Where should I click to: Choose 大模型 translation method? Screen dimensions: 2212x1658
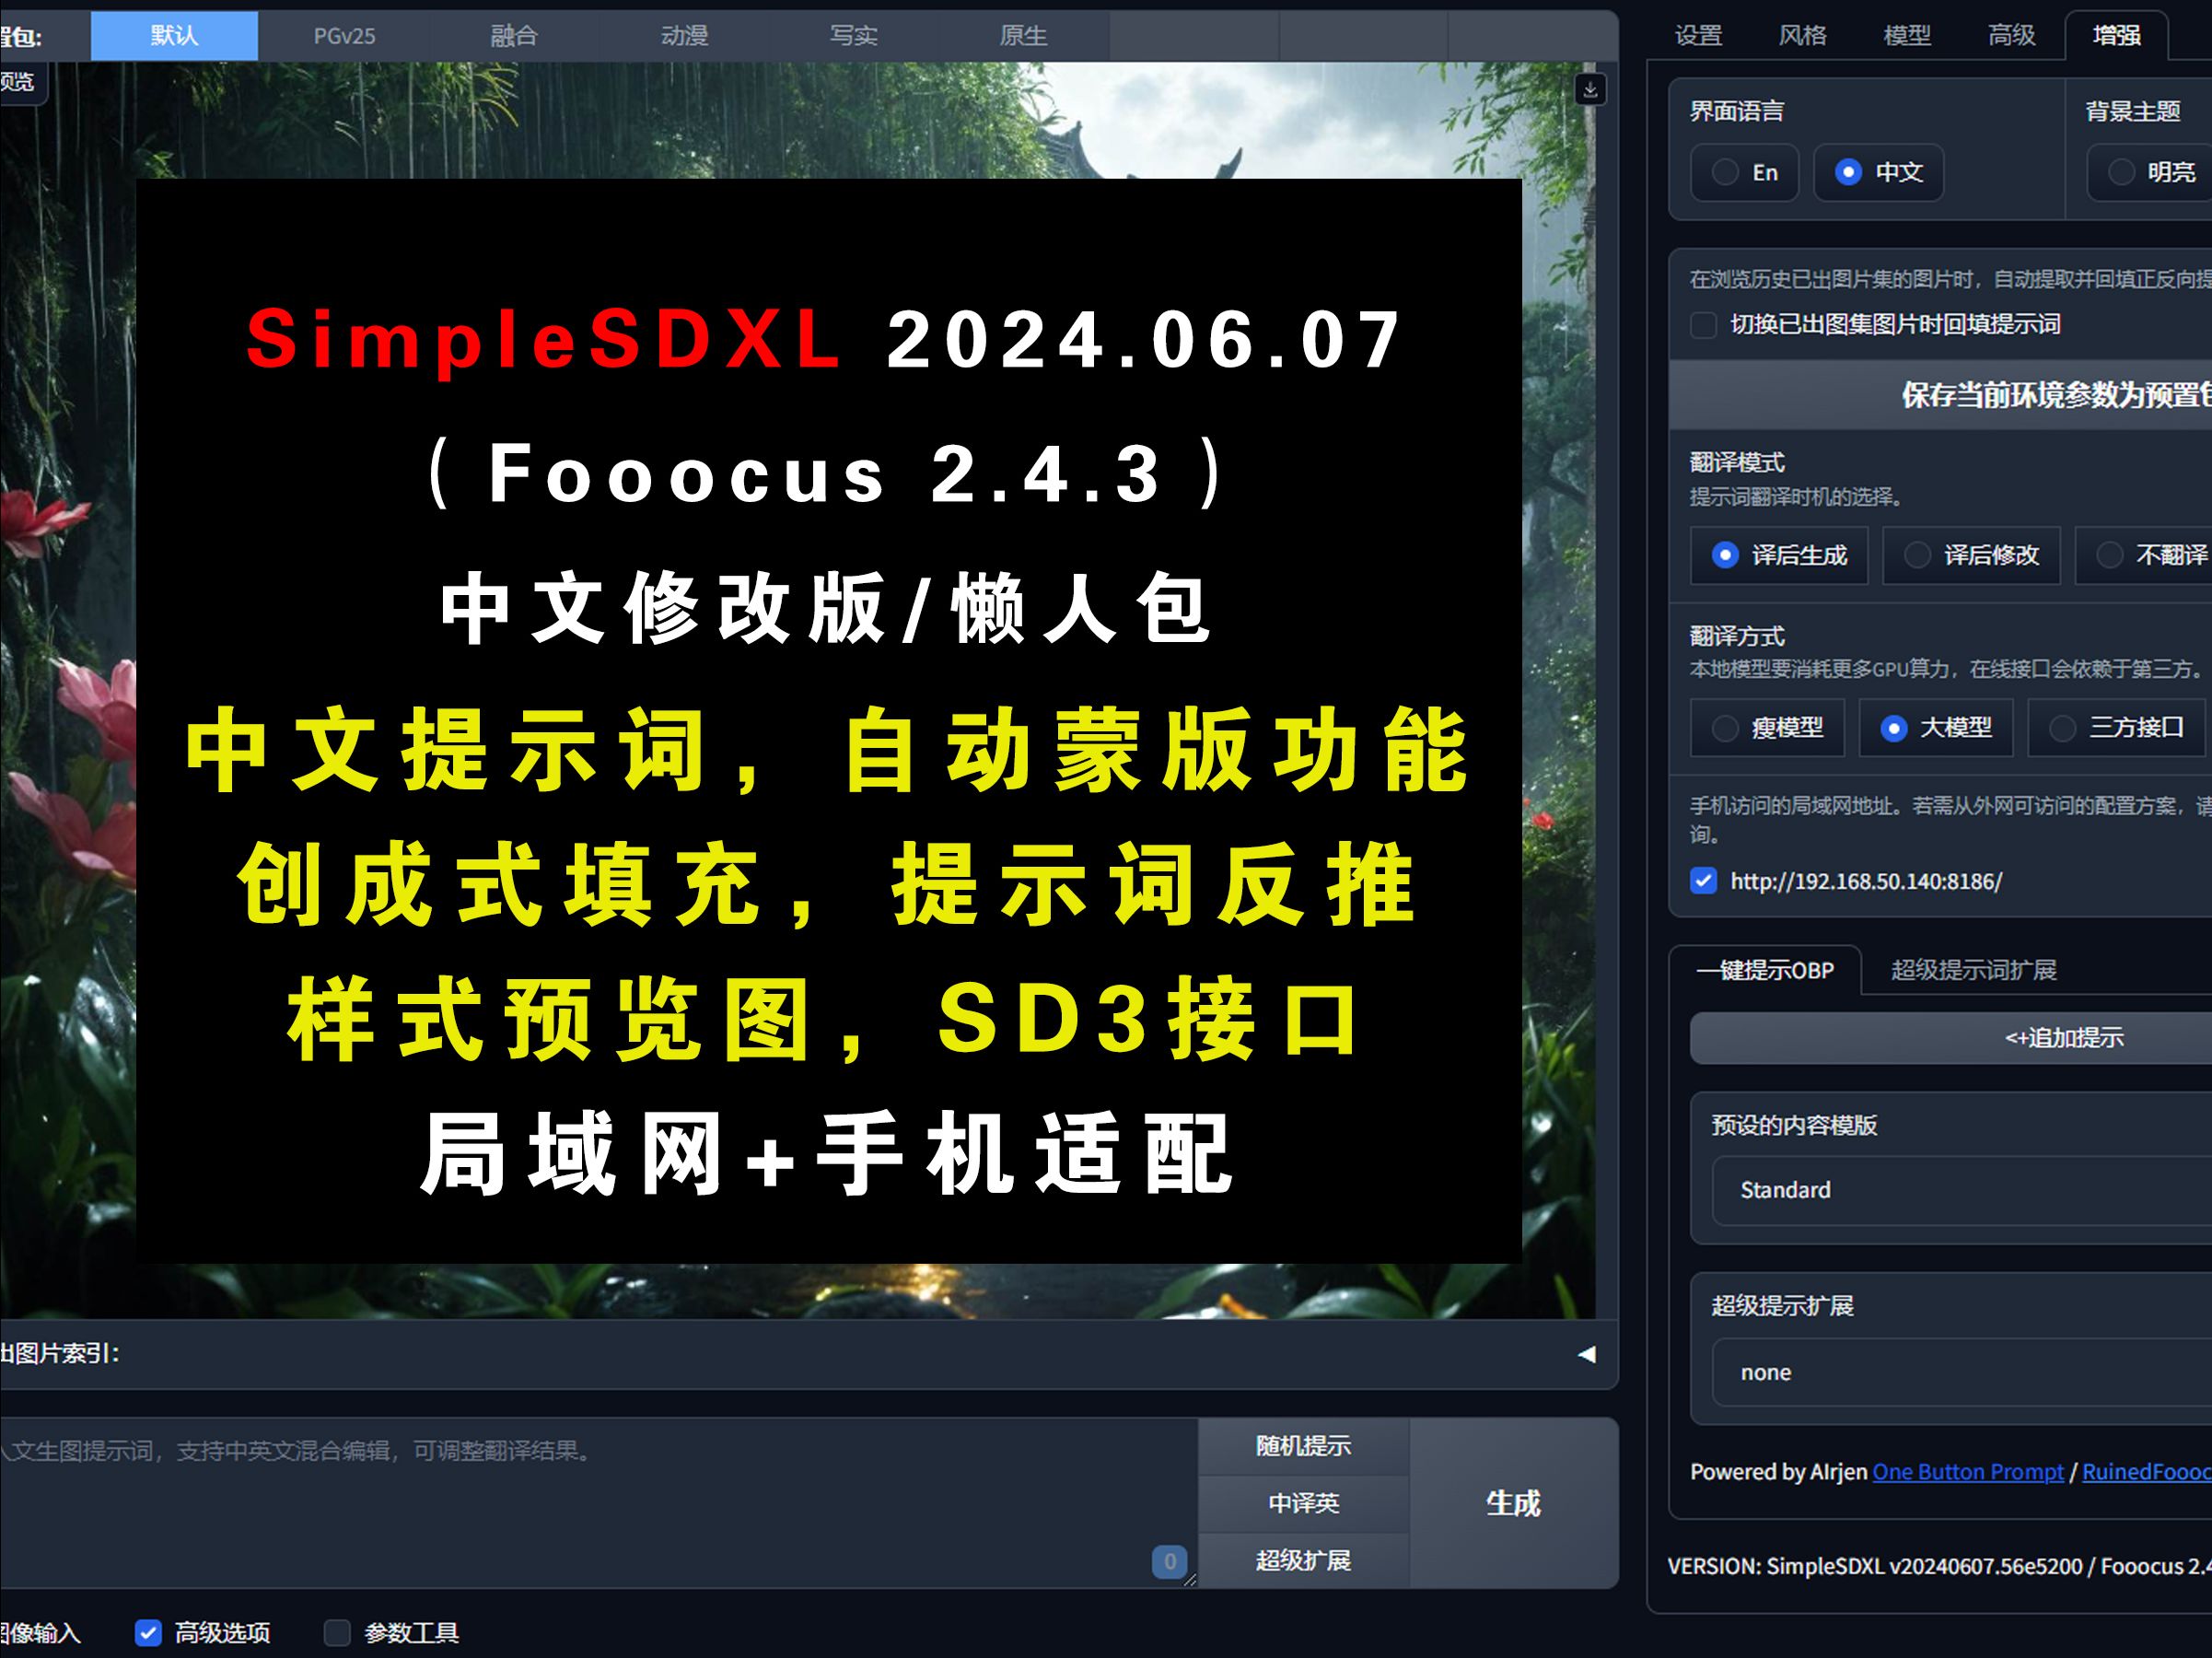pyautogui.click(x=1936, y=728)
